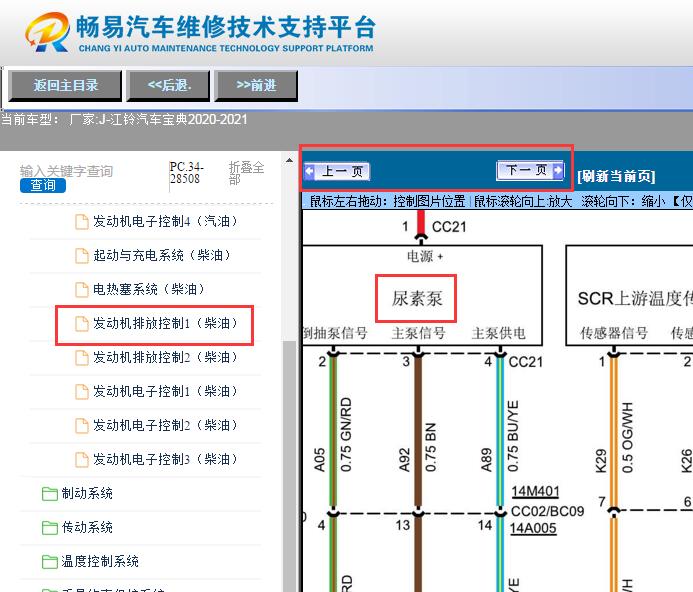Click the left arrow icon on 上一页
This screenshot has height=592, width=693.
tap(310, 171)
